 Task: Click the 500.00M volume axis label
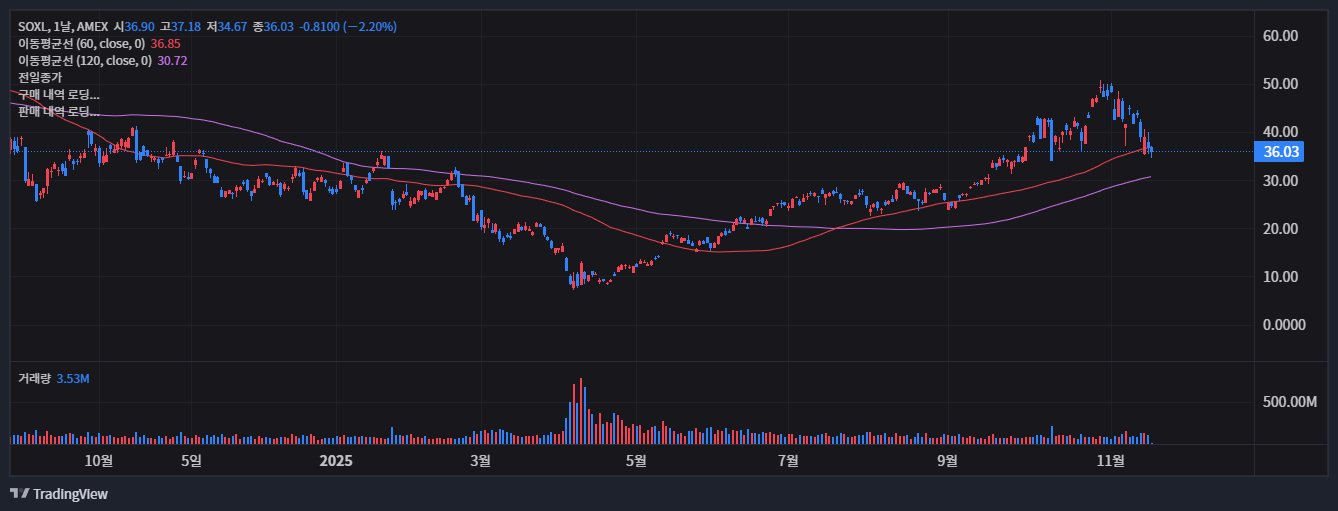click(x=1290, y=402)
